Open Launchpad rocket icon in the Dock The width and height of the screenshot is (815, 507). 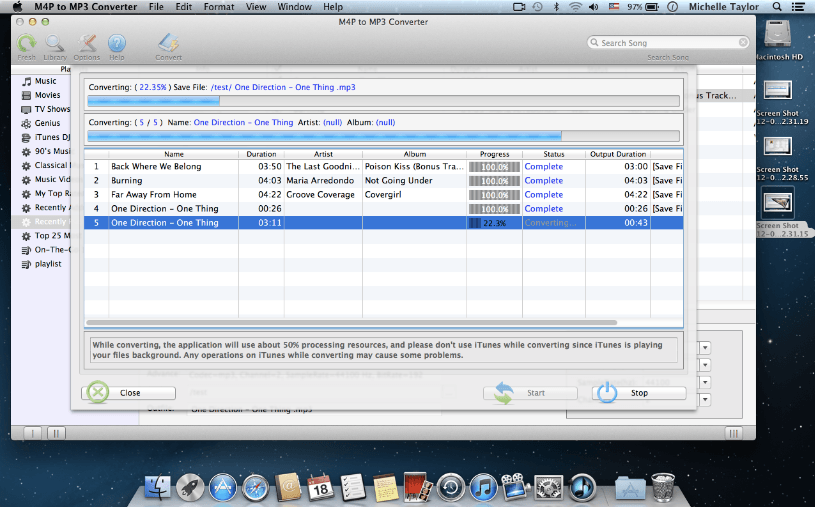[190, 488]
